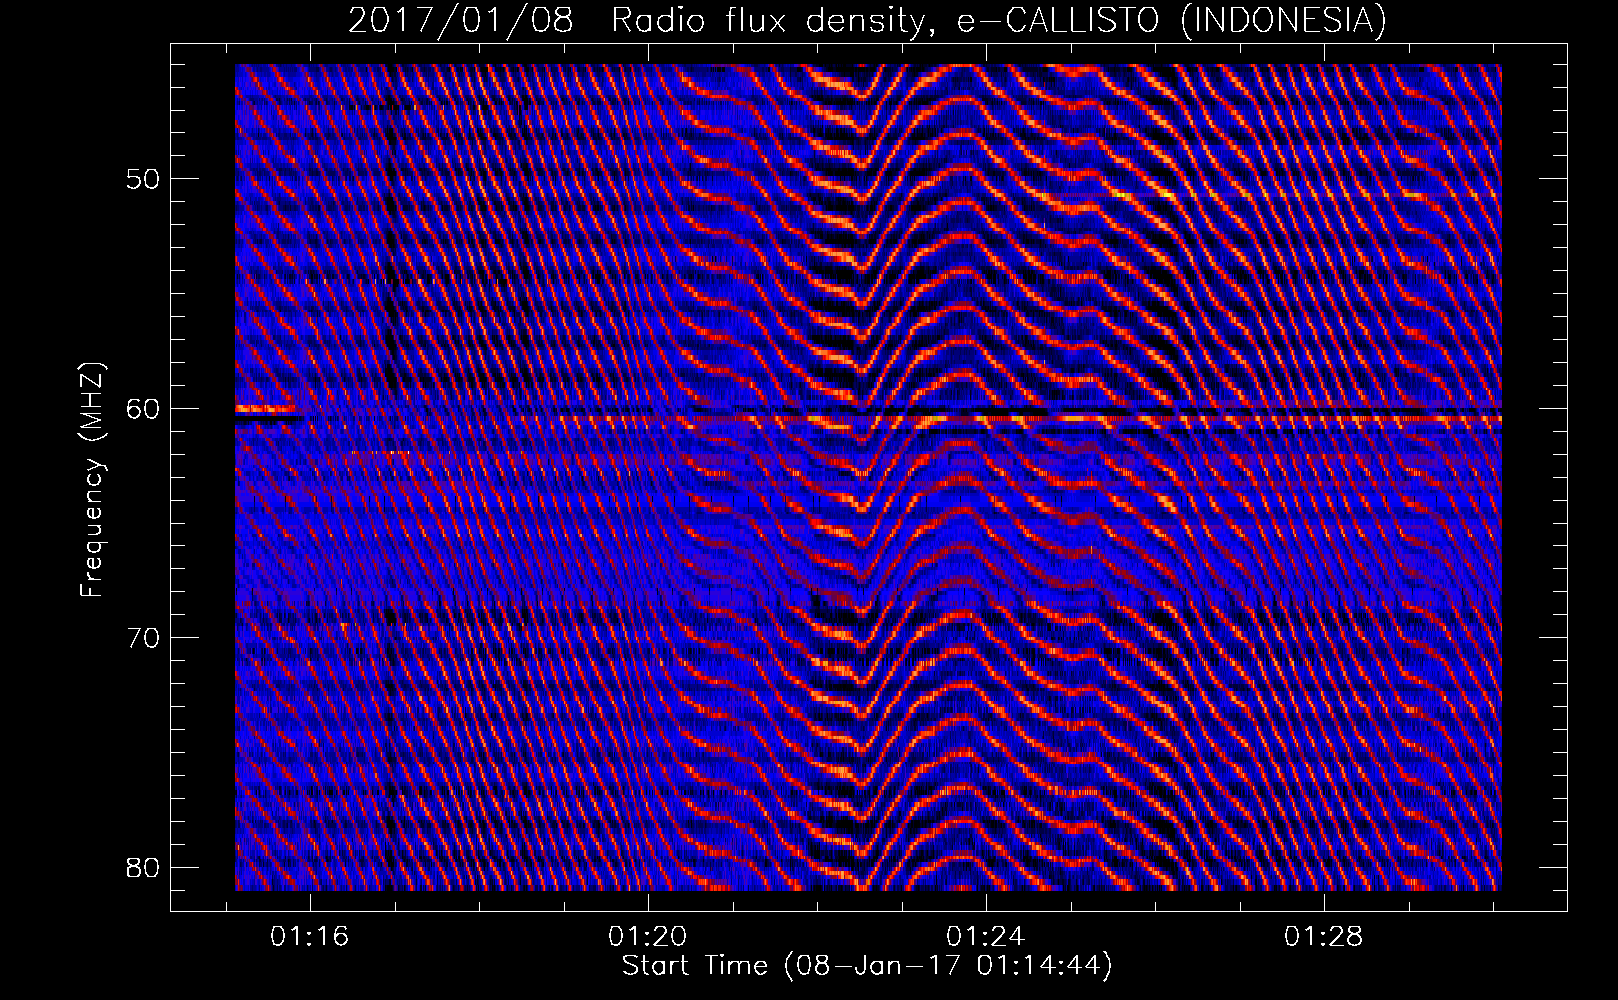Click the 50 frequency tick label

coord(142,179)
